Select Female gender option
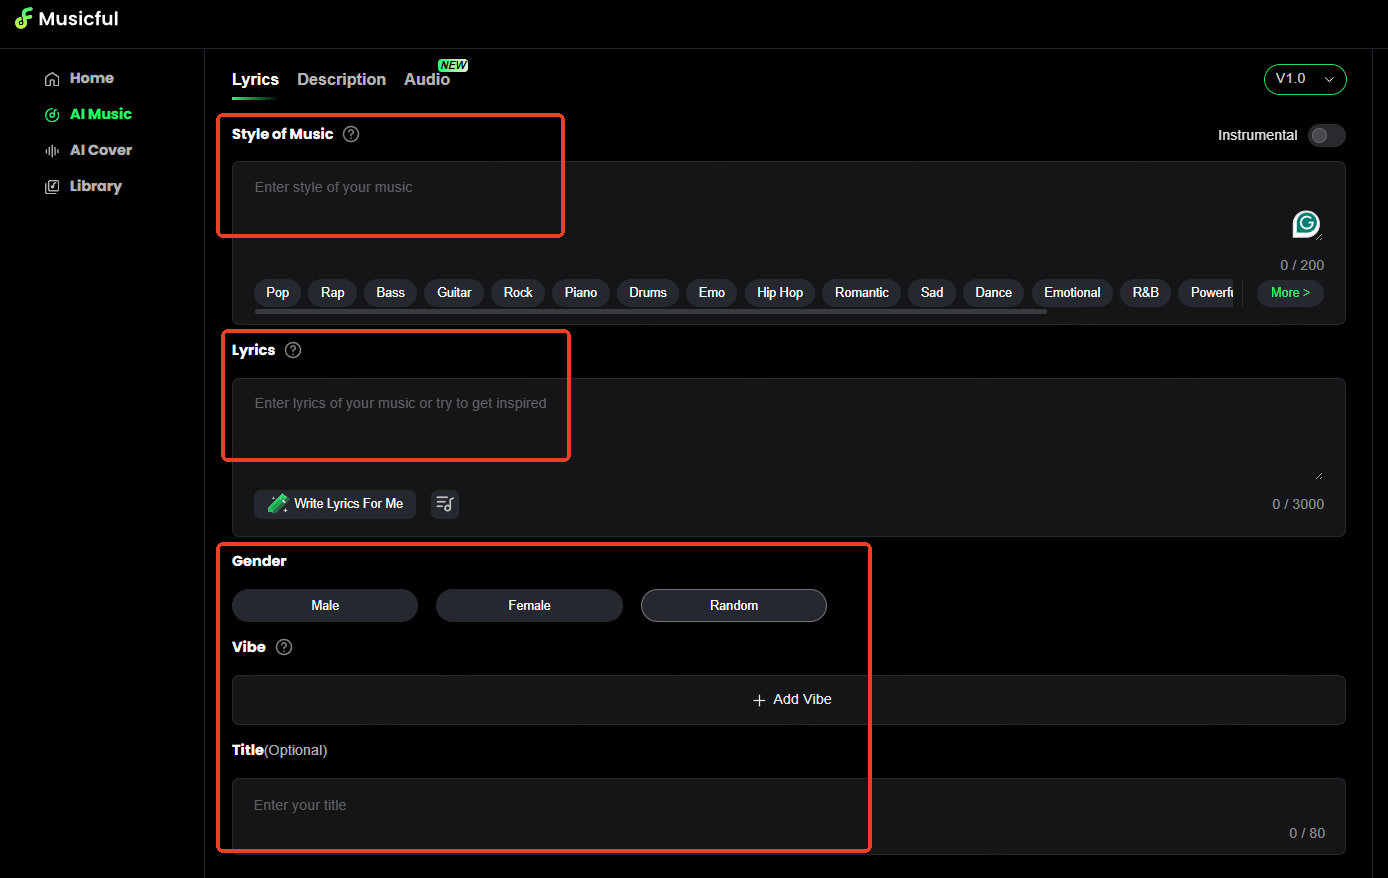This screenshot has width=1388, height=878. point(529,605)
